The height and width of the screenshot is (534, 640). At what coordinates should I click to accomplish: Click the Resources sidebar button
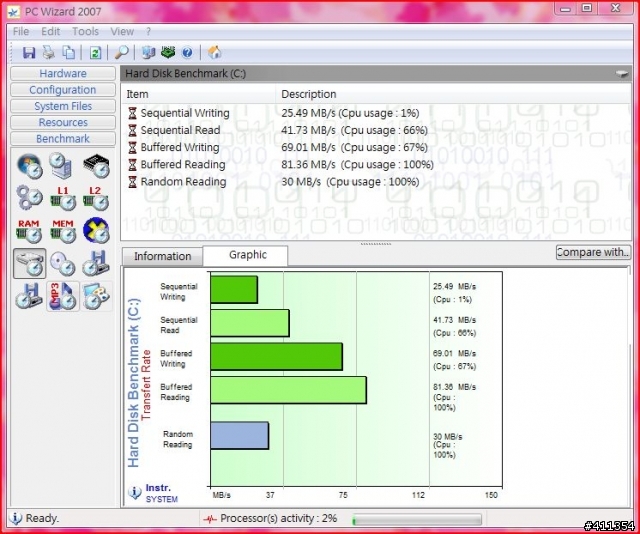(63, 122)
